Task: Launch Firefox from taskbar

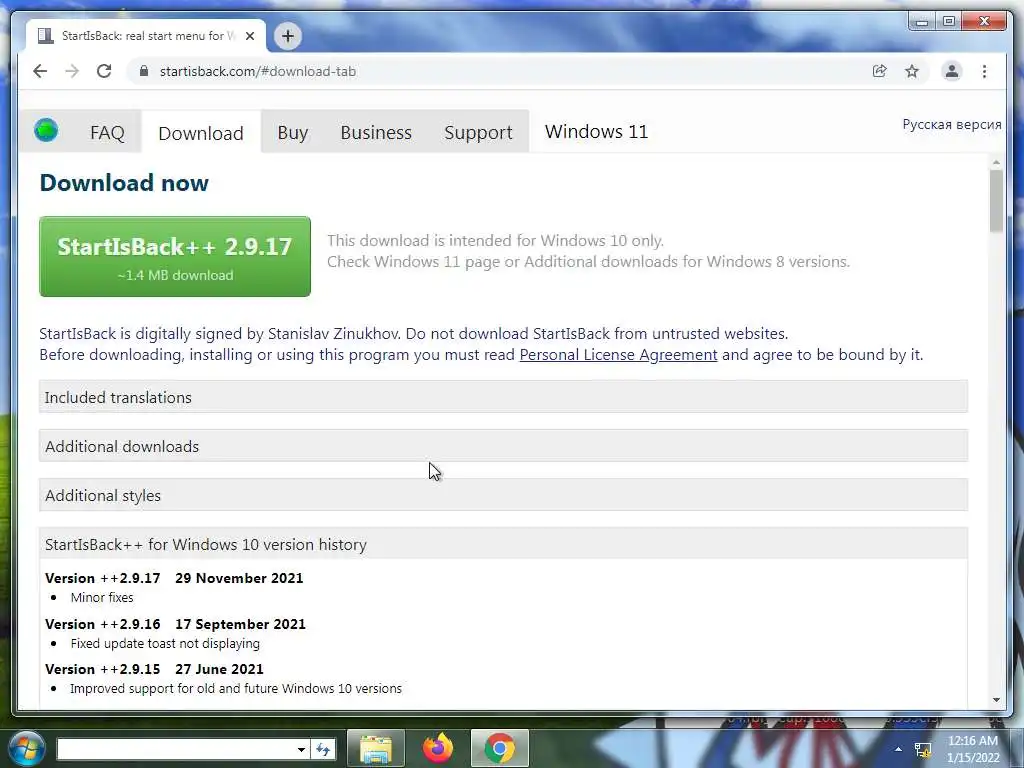Action: 438,748
